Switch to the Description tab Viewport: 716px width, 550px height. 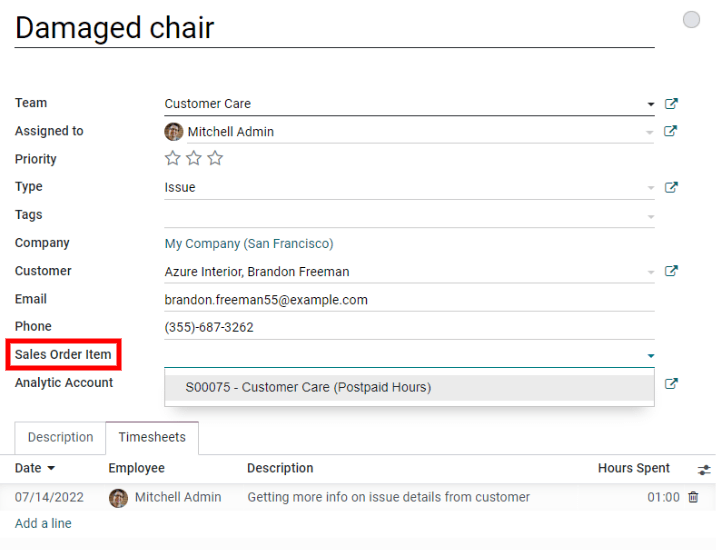tap(60, 438)
